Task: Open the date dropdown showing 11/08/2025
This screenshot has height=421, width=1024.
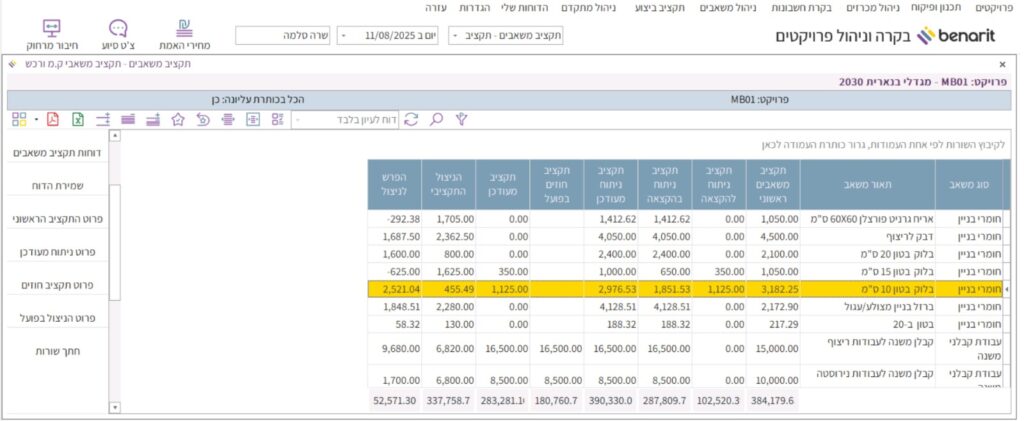Action: coord(344,35)
